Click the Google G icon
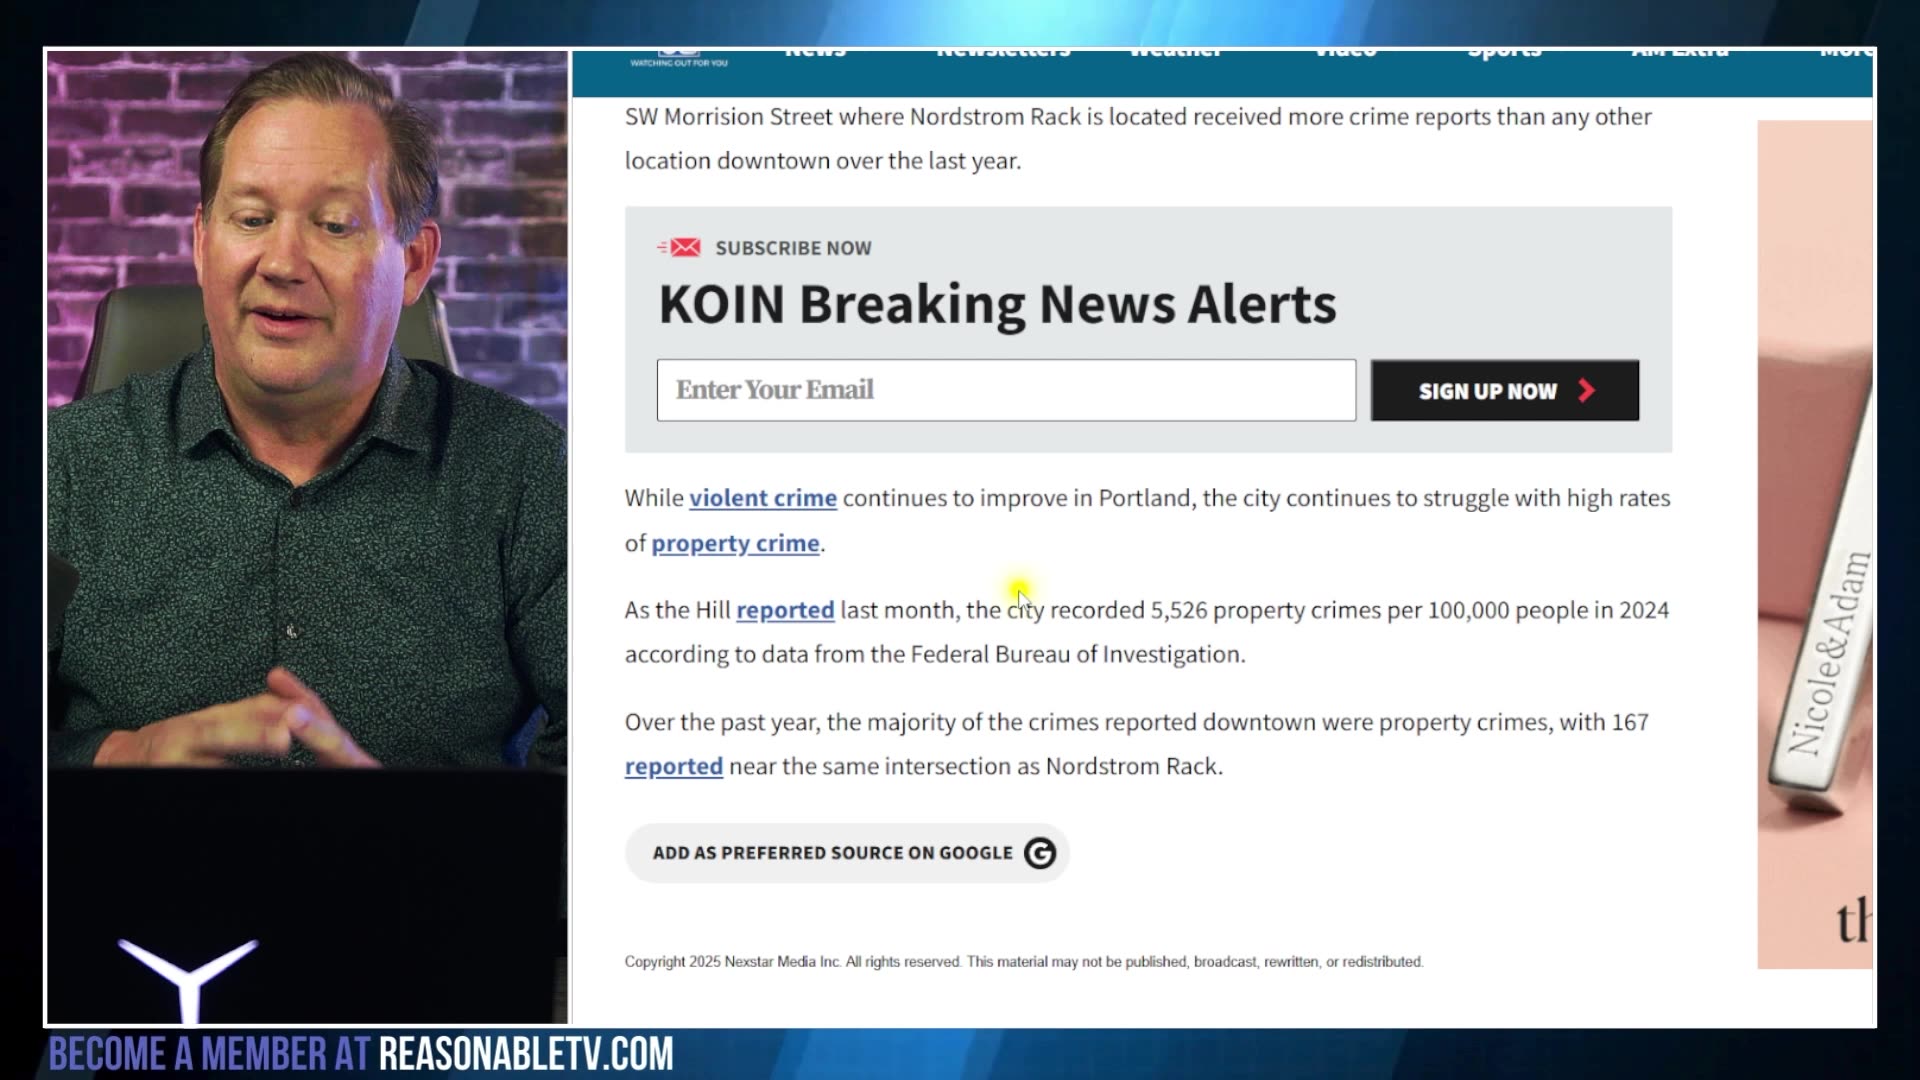 click(1040, 853)
